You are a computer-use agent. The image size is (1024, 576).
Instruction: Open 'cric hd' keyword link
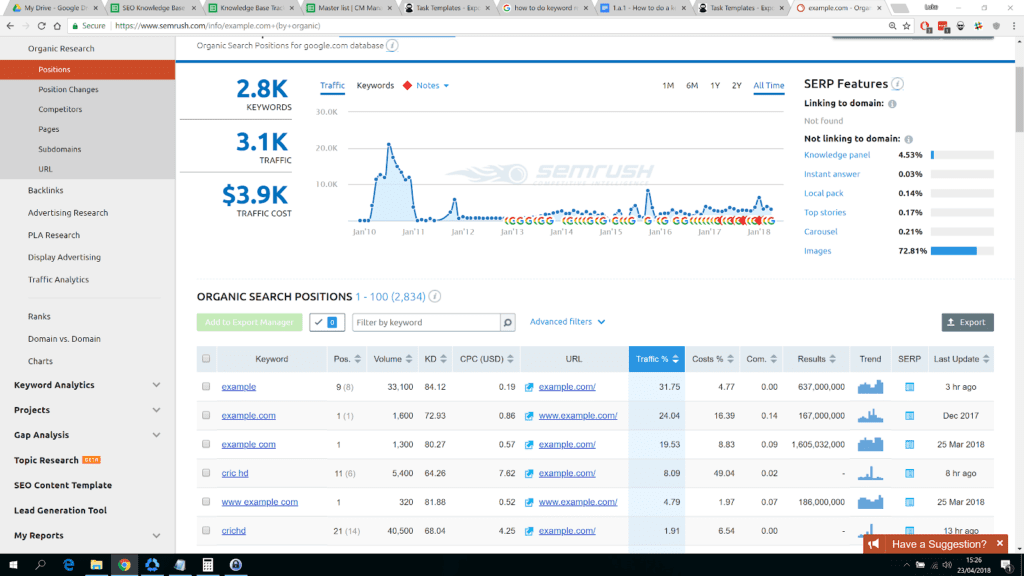[234, 473]
